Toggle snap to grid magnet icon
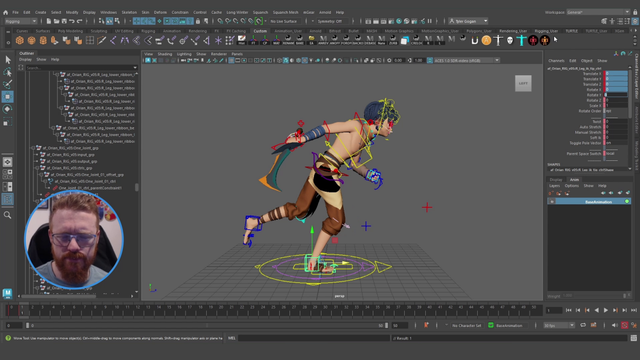 (x=220, y=21)
